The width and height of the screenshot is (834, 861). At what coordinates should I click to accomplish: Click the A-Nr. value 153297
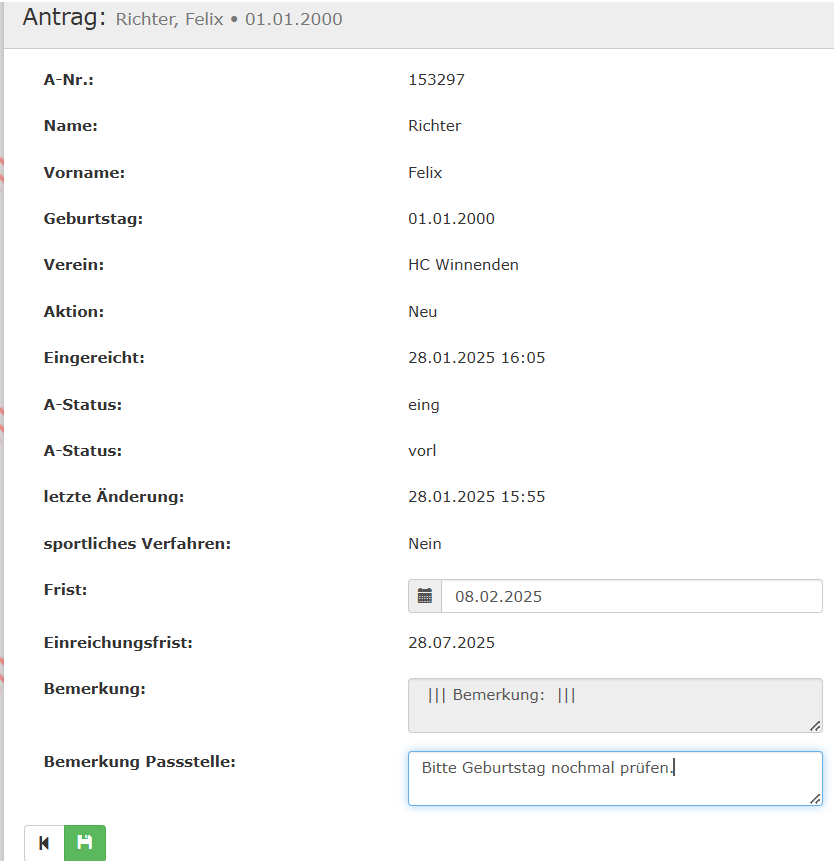click(x=436, y=80)
